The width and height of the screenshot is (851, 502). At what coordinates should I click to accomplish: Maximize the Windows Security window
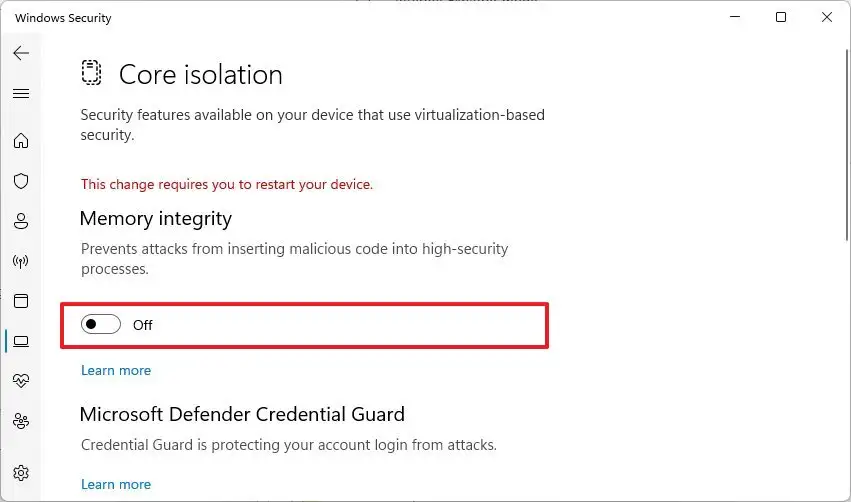point(781,18)
